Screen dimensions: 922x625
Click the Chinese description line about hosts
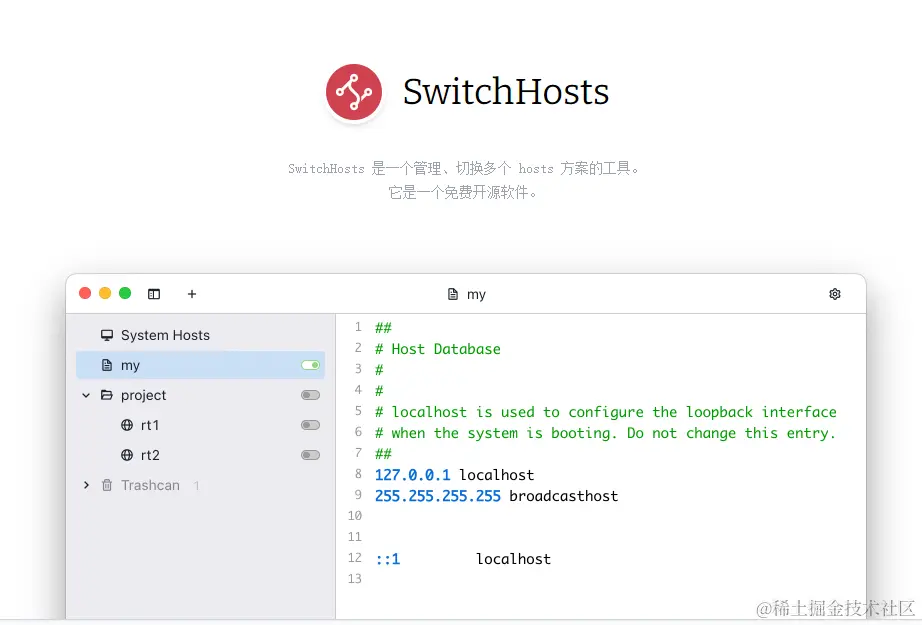[x=463, y=169]
